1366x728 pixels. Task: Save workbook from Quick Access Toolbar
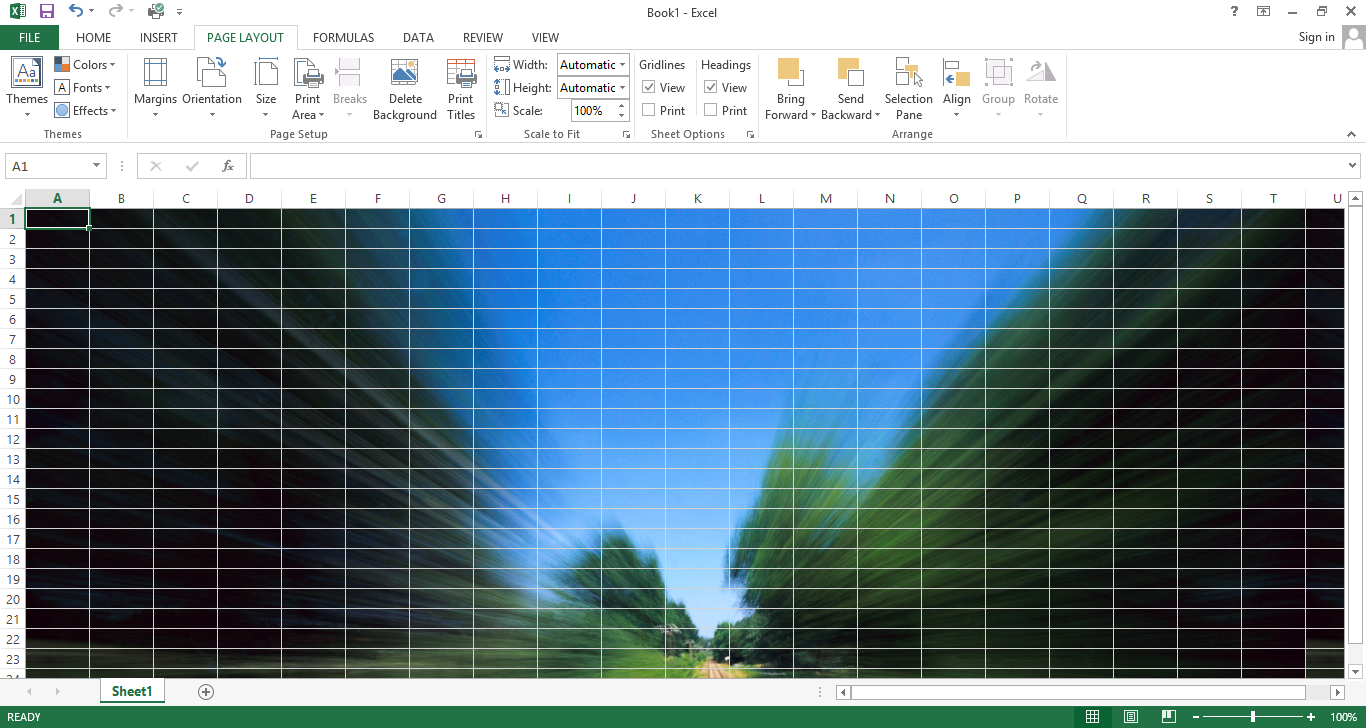pyautogui.click(x=46, y=11)
